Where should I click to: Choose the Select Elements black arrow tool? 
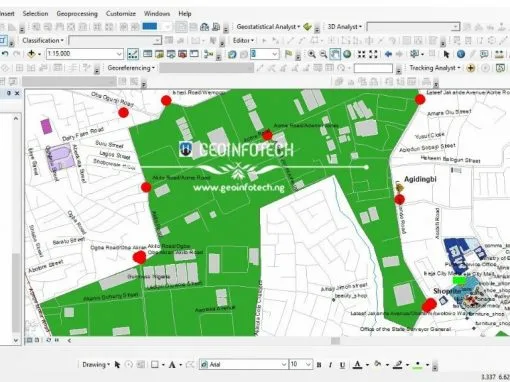446,54
